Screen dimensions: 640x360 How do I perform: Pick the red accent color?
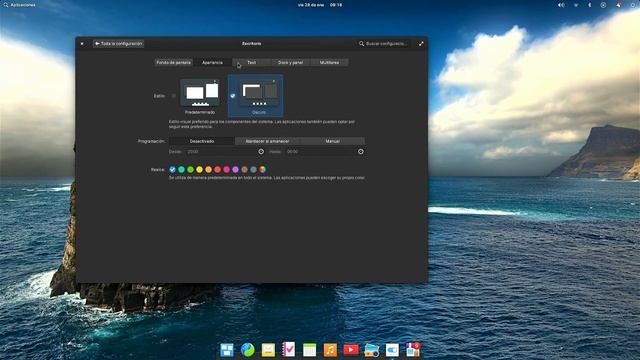click(218, 169)
